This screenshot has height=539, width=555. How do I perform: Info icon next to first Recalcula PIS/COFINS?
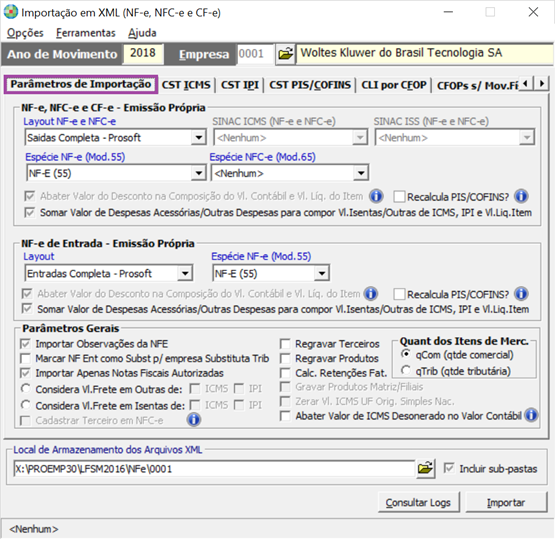[x=521, y=196]
